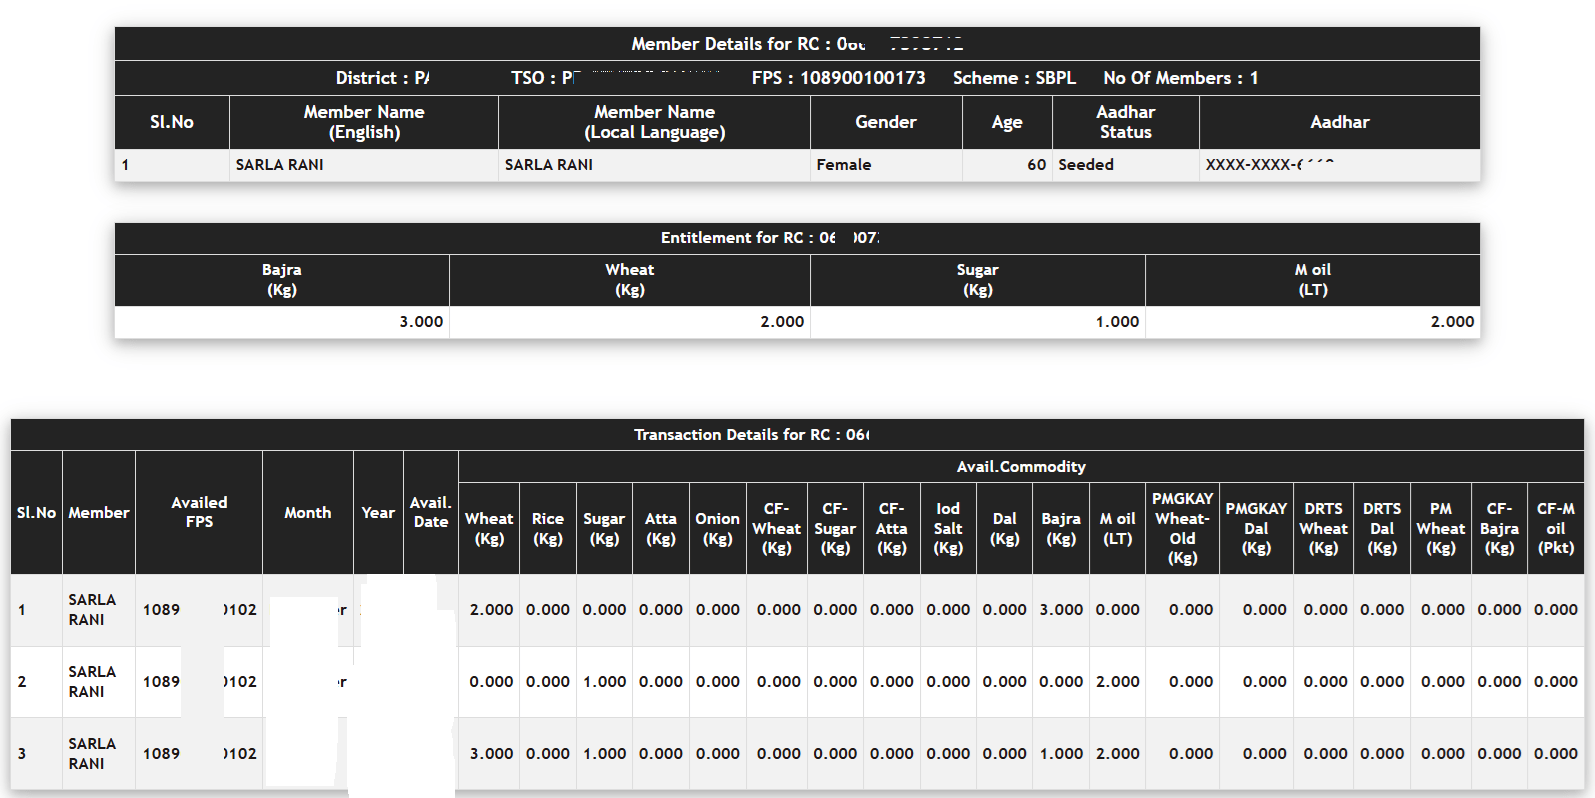
Task: Click 'Member Name (Local Language)' column header
Action: [654, 122]
